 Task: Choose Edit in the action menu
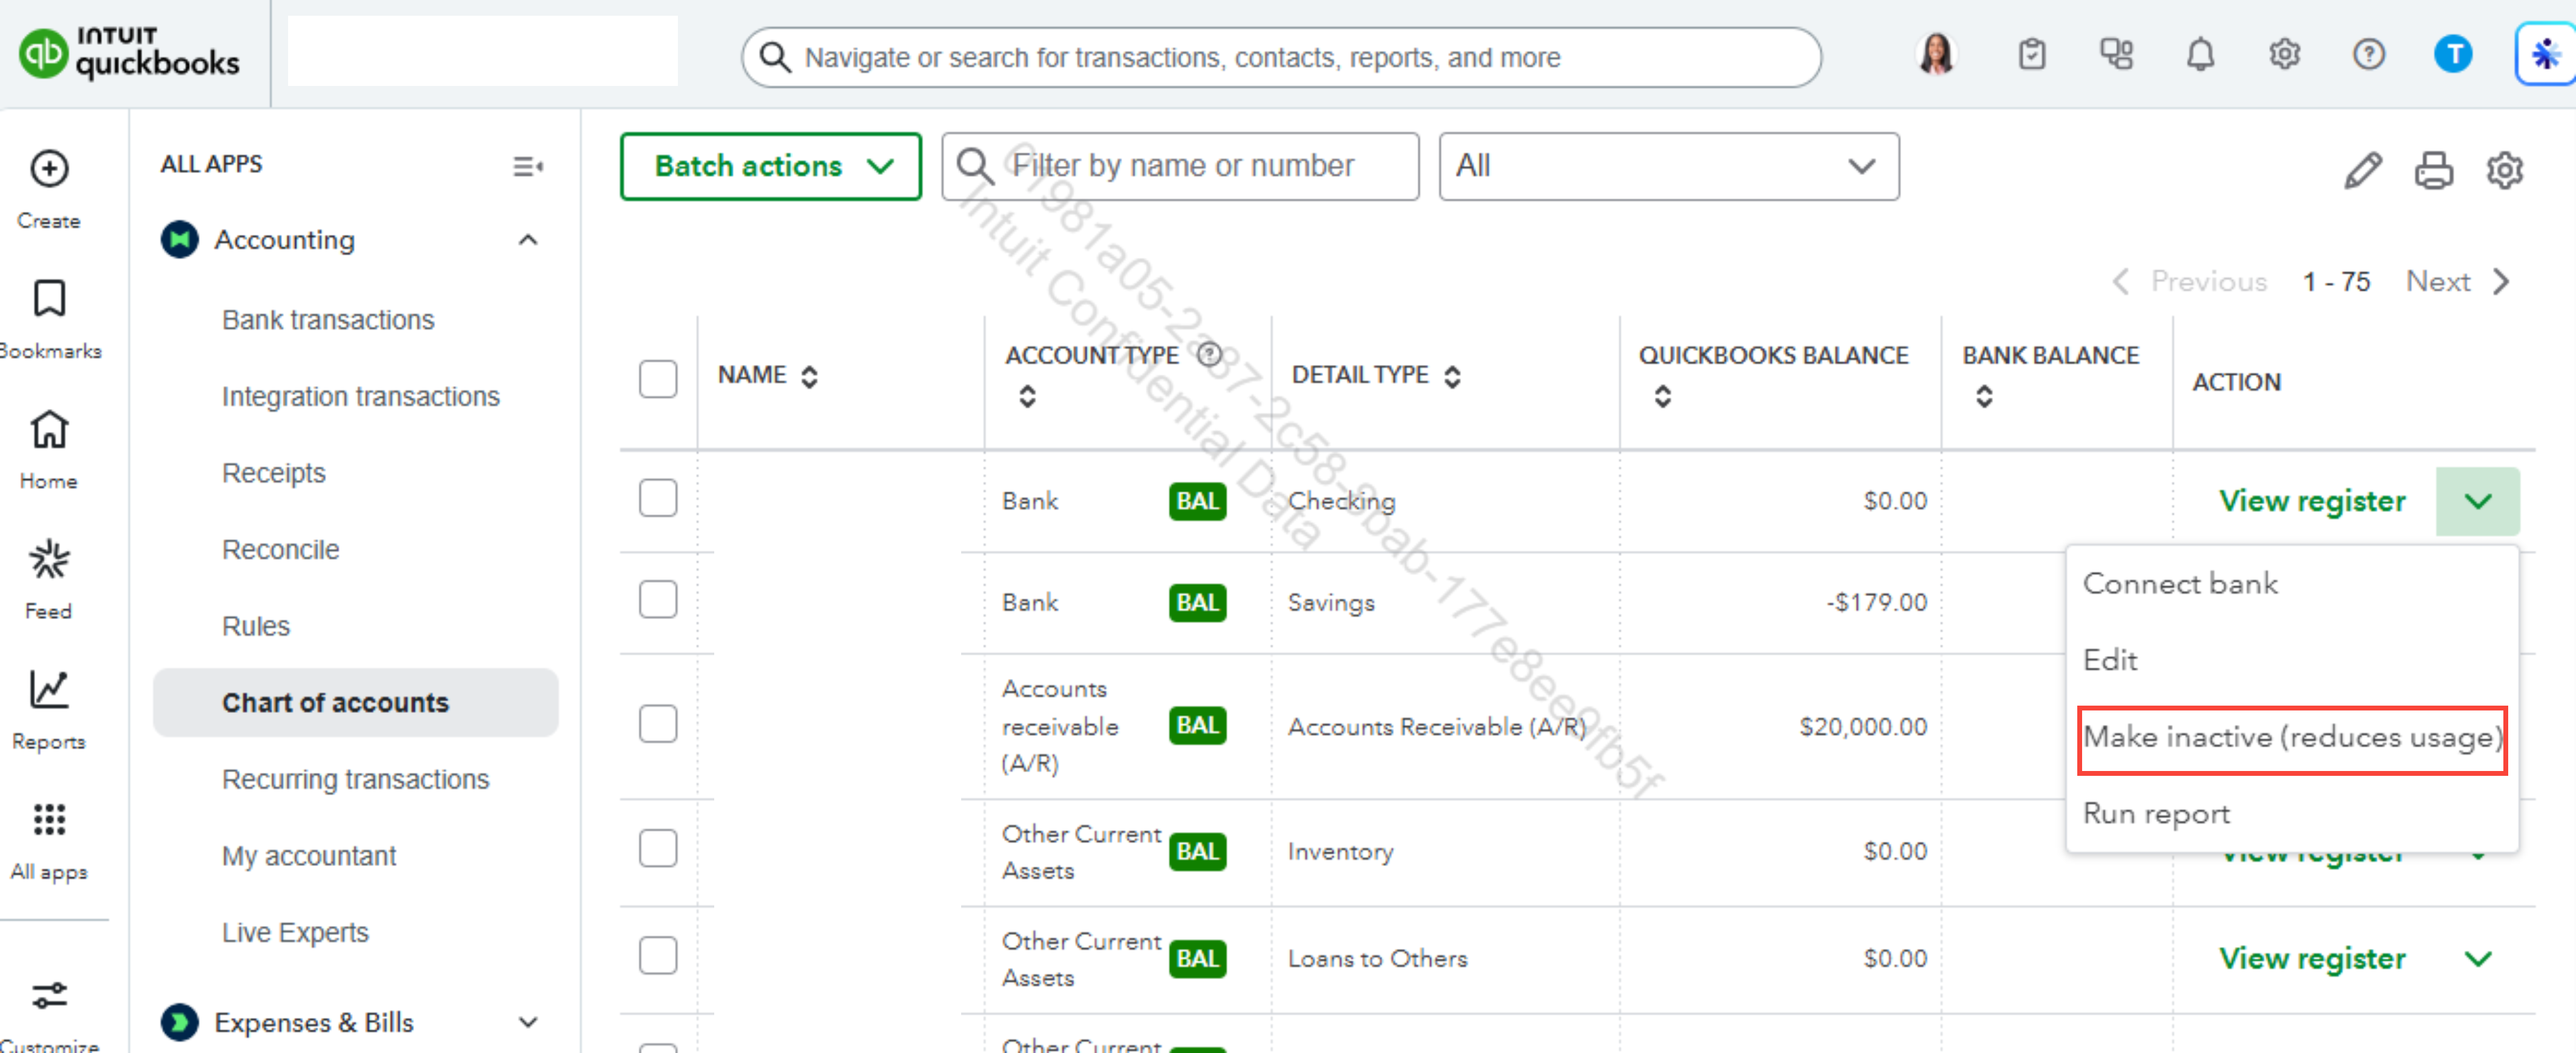(2110, 660)
